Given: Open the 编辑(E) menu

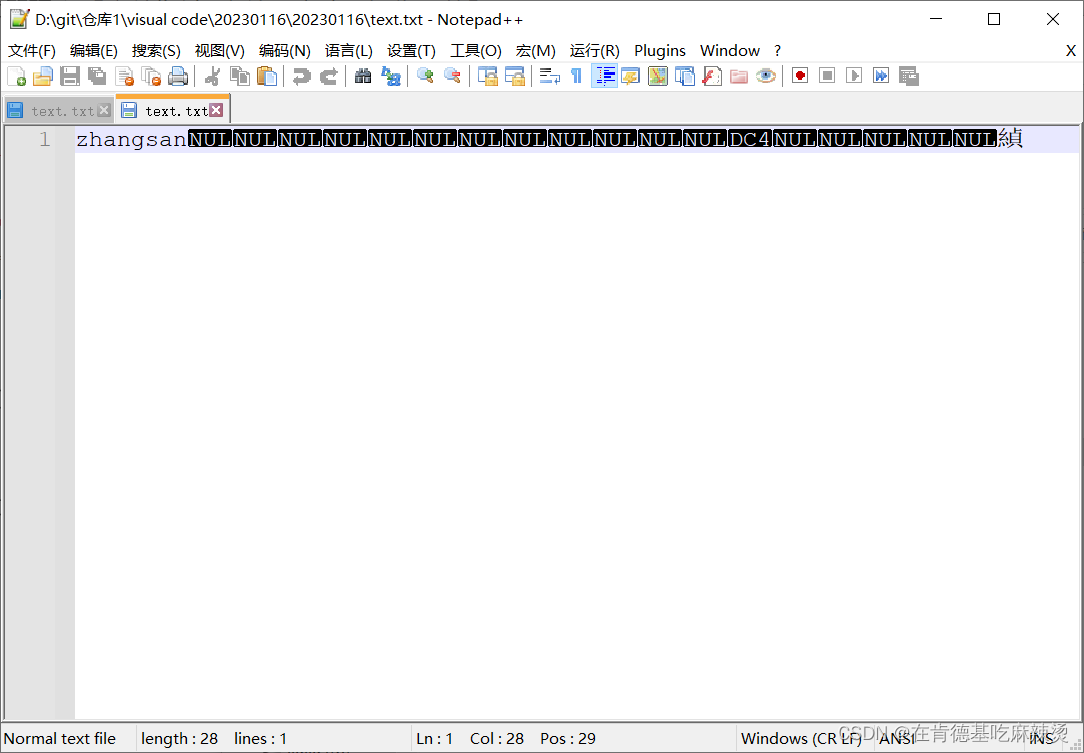Looking at the screenshot, I should click(x=94, y=50).
